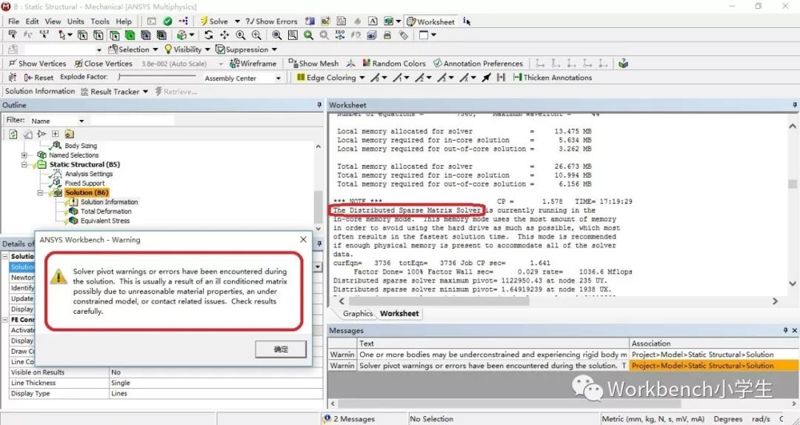This screenshot has height=425, width=800.
Task: Click the Thicken Annotations icon
Action: pyautogui.click(x=517, y=77)
